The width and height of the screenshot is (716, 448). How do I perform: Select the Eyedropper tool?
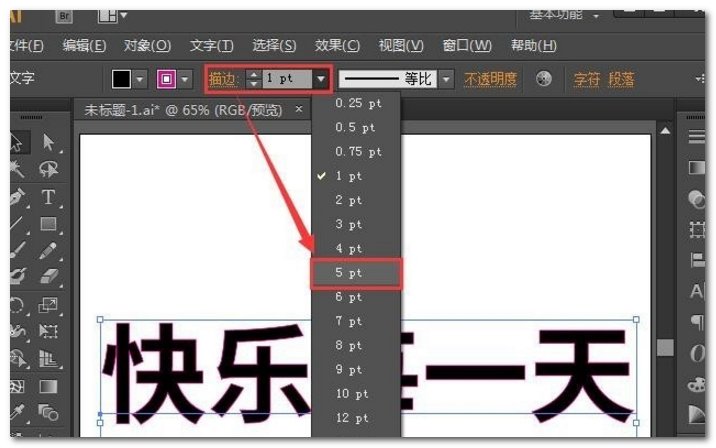(x=17, y=412)
